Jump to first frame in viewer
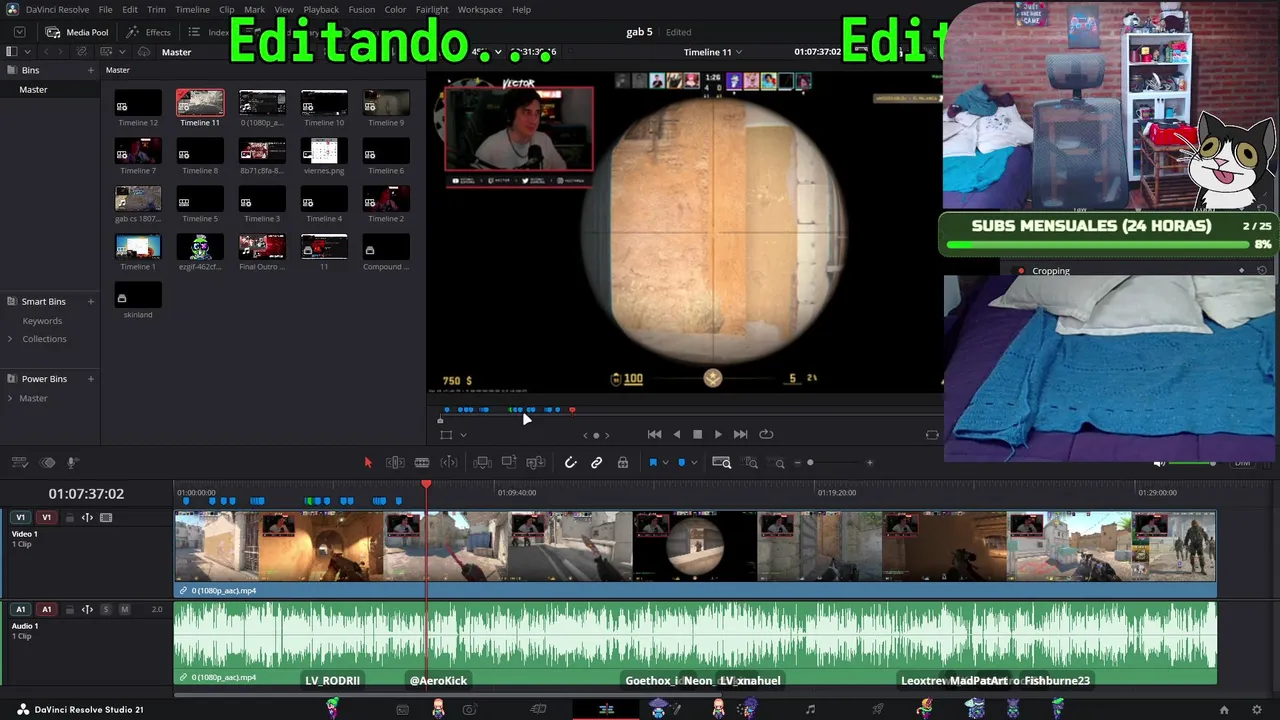 [x=654, y=434]
